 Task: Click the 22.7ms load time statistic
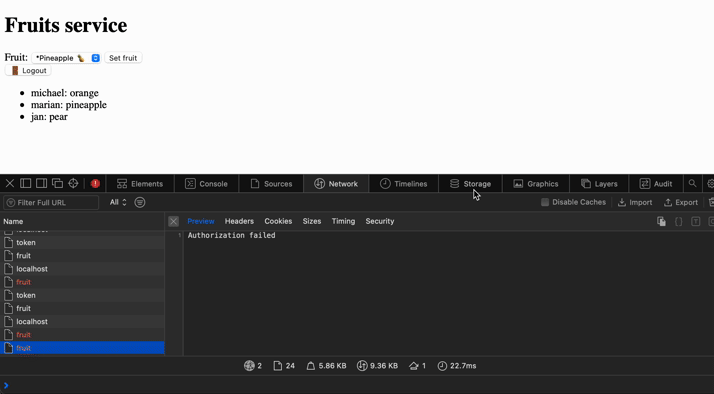click(x=457, y=366)
